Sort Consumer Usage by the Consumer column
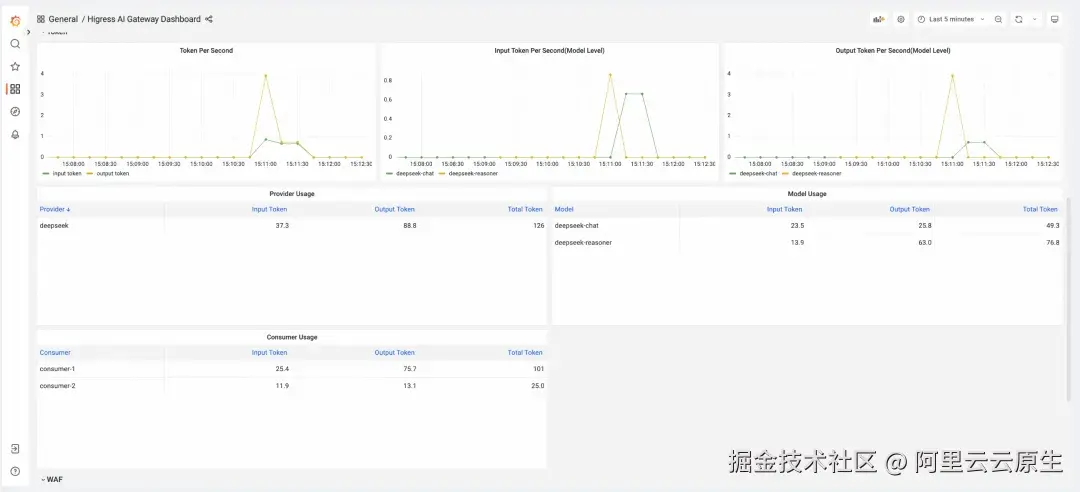The height and width of the screenshot is (492, 1080). tap(55, 352)
